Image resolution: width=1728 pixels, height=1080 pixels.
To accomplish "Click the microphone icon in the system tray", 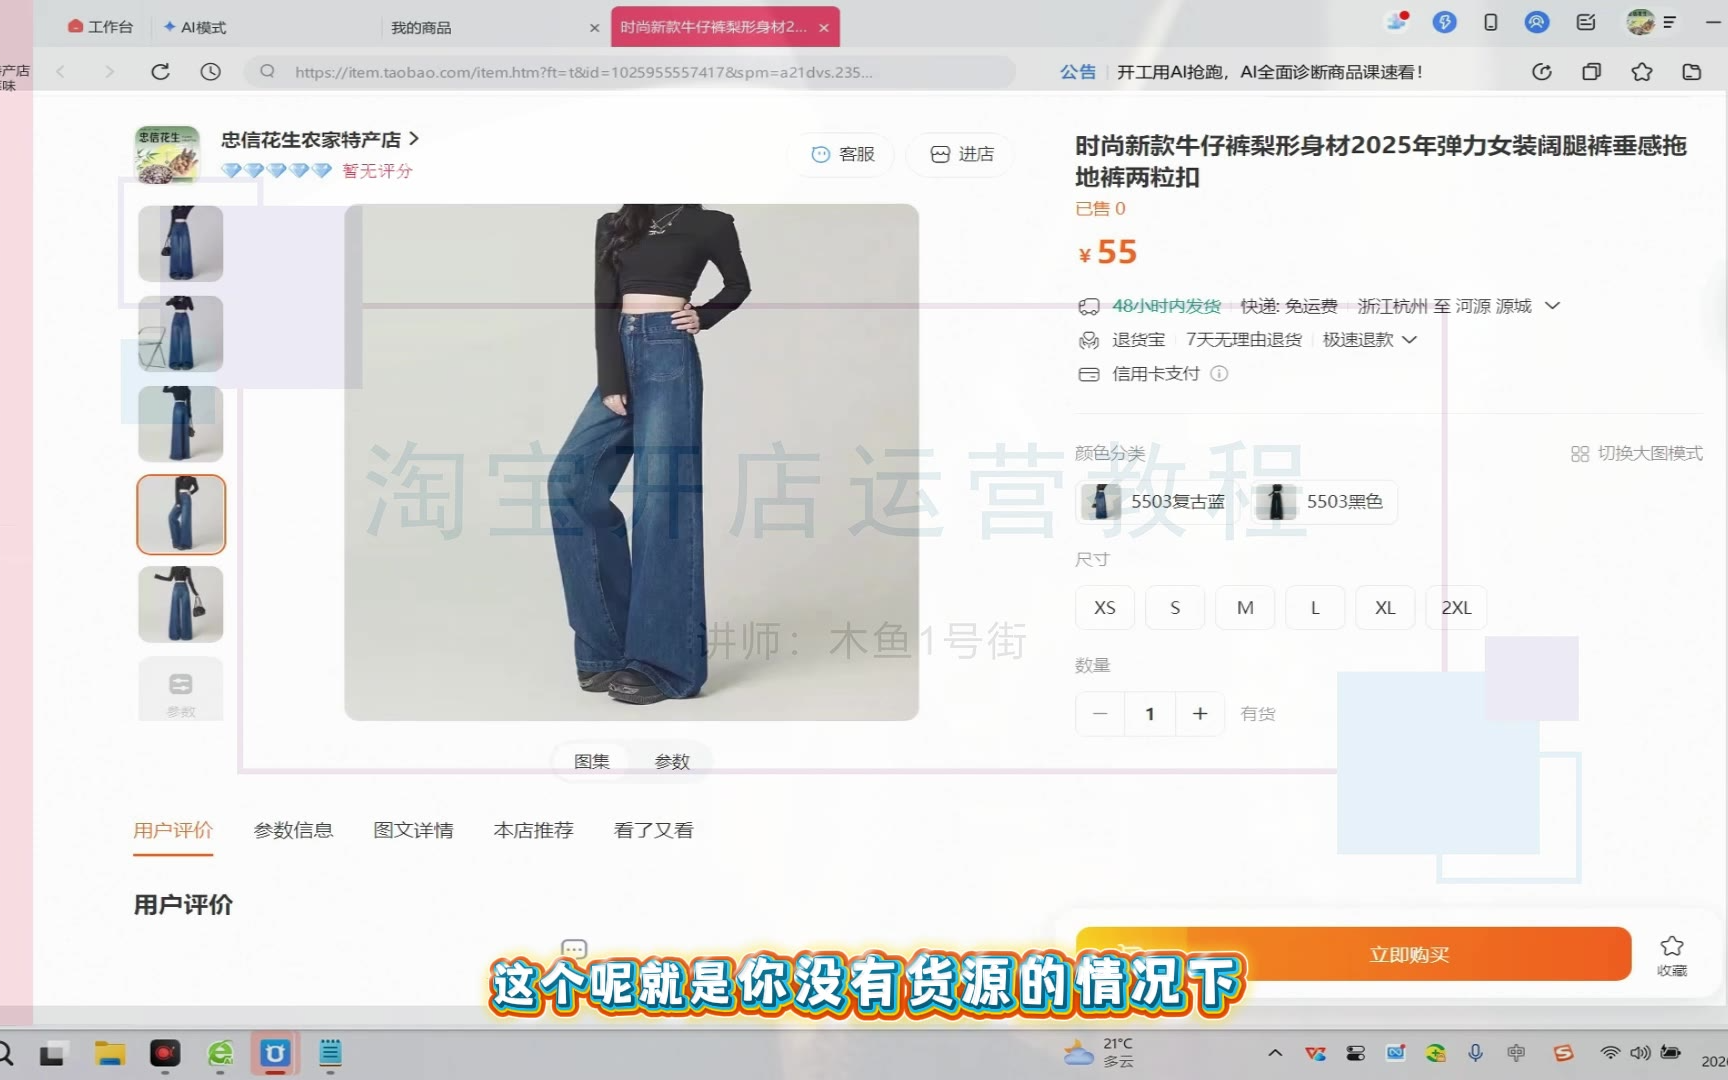I will click(x=1475, y=1053).
